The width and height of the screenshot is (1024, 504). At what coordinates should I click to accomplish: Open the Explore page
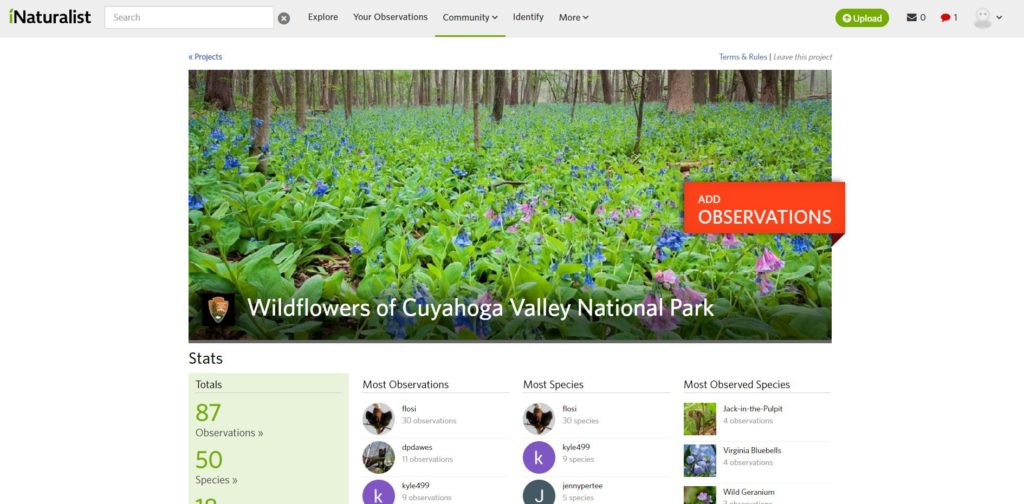323,17
